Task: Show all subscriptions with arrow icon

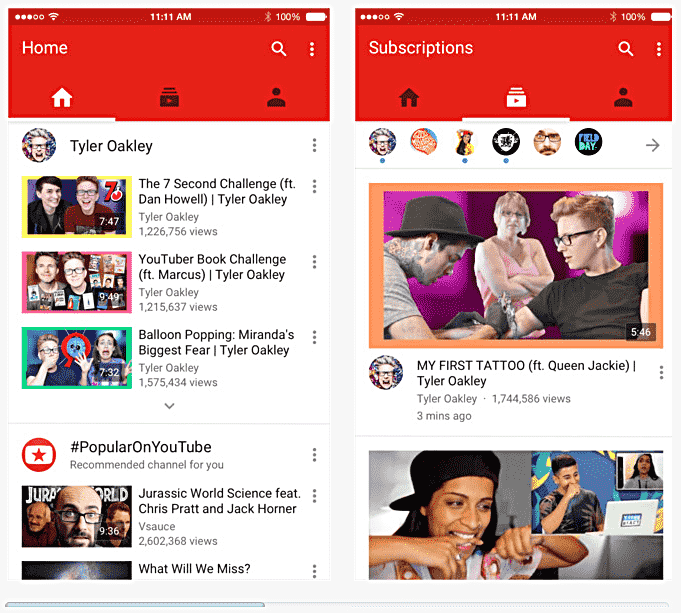Action: point(652,145)
